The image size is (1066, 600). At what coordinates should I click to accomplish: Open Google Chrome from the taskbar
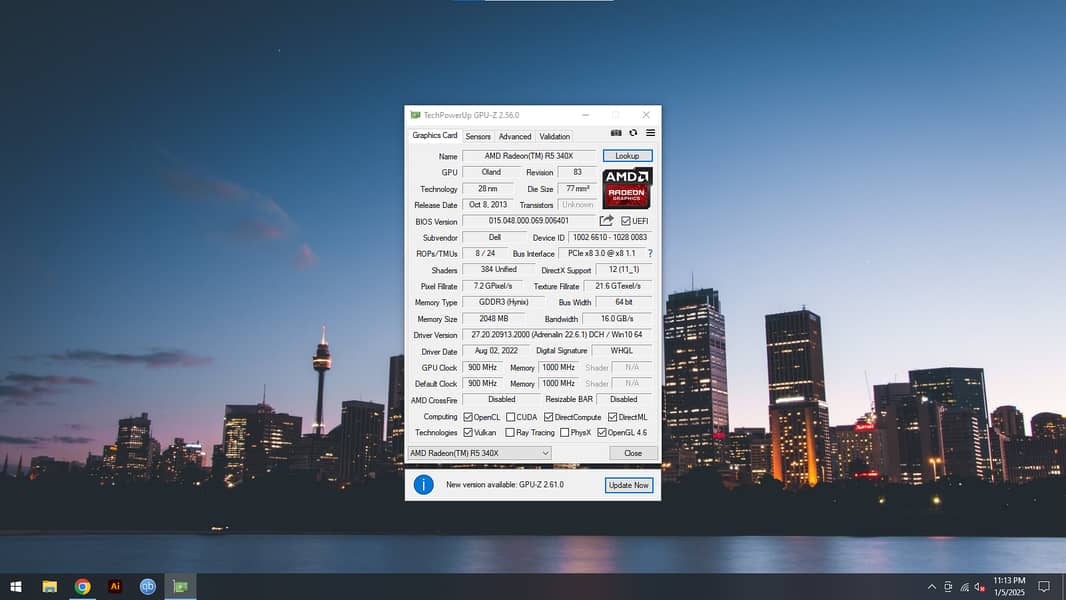(82, 586)
